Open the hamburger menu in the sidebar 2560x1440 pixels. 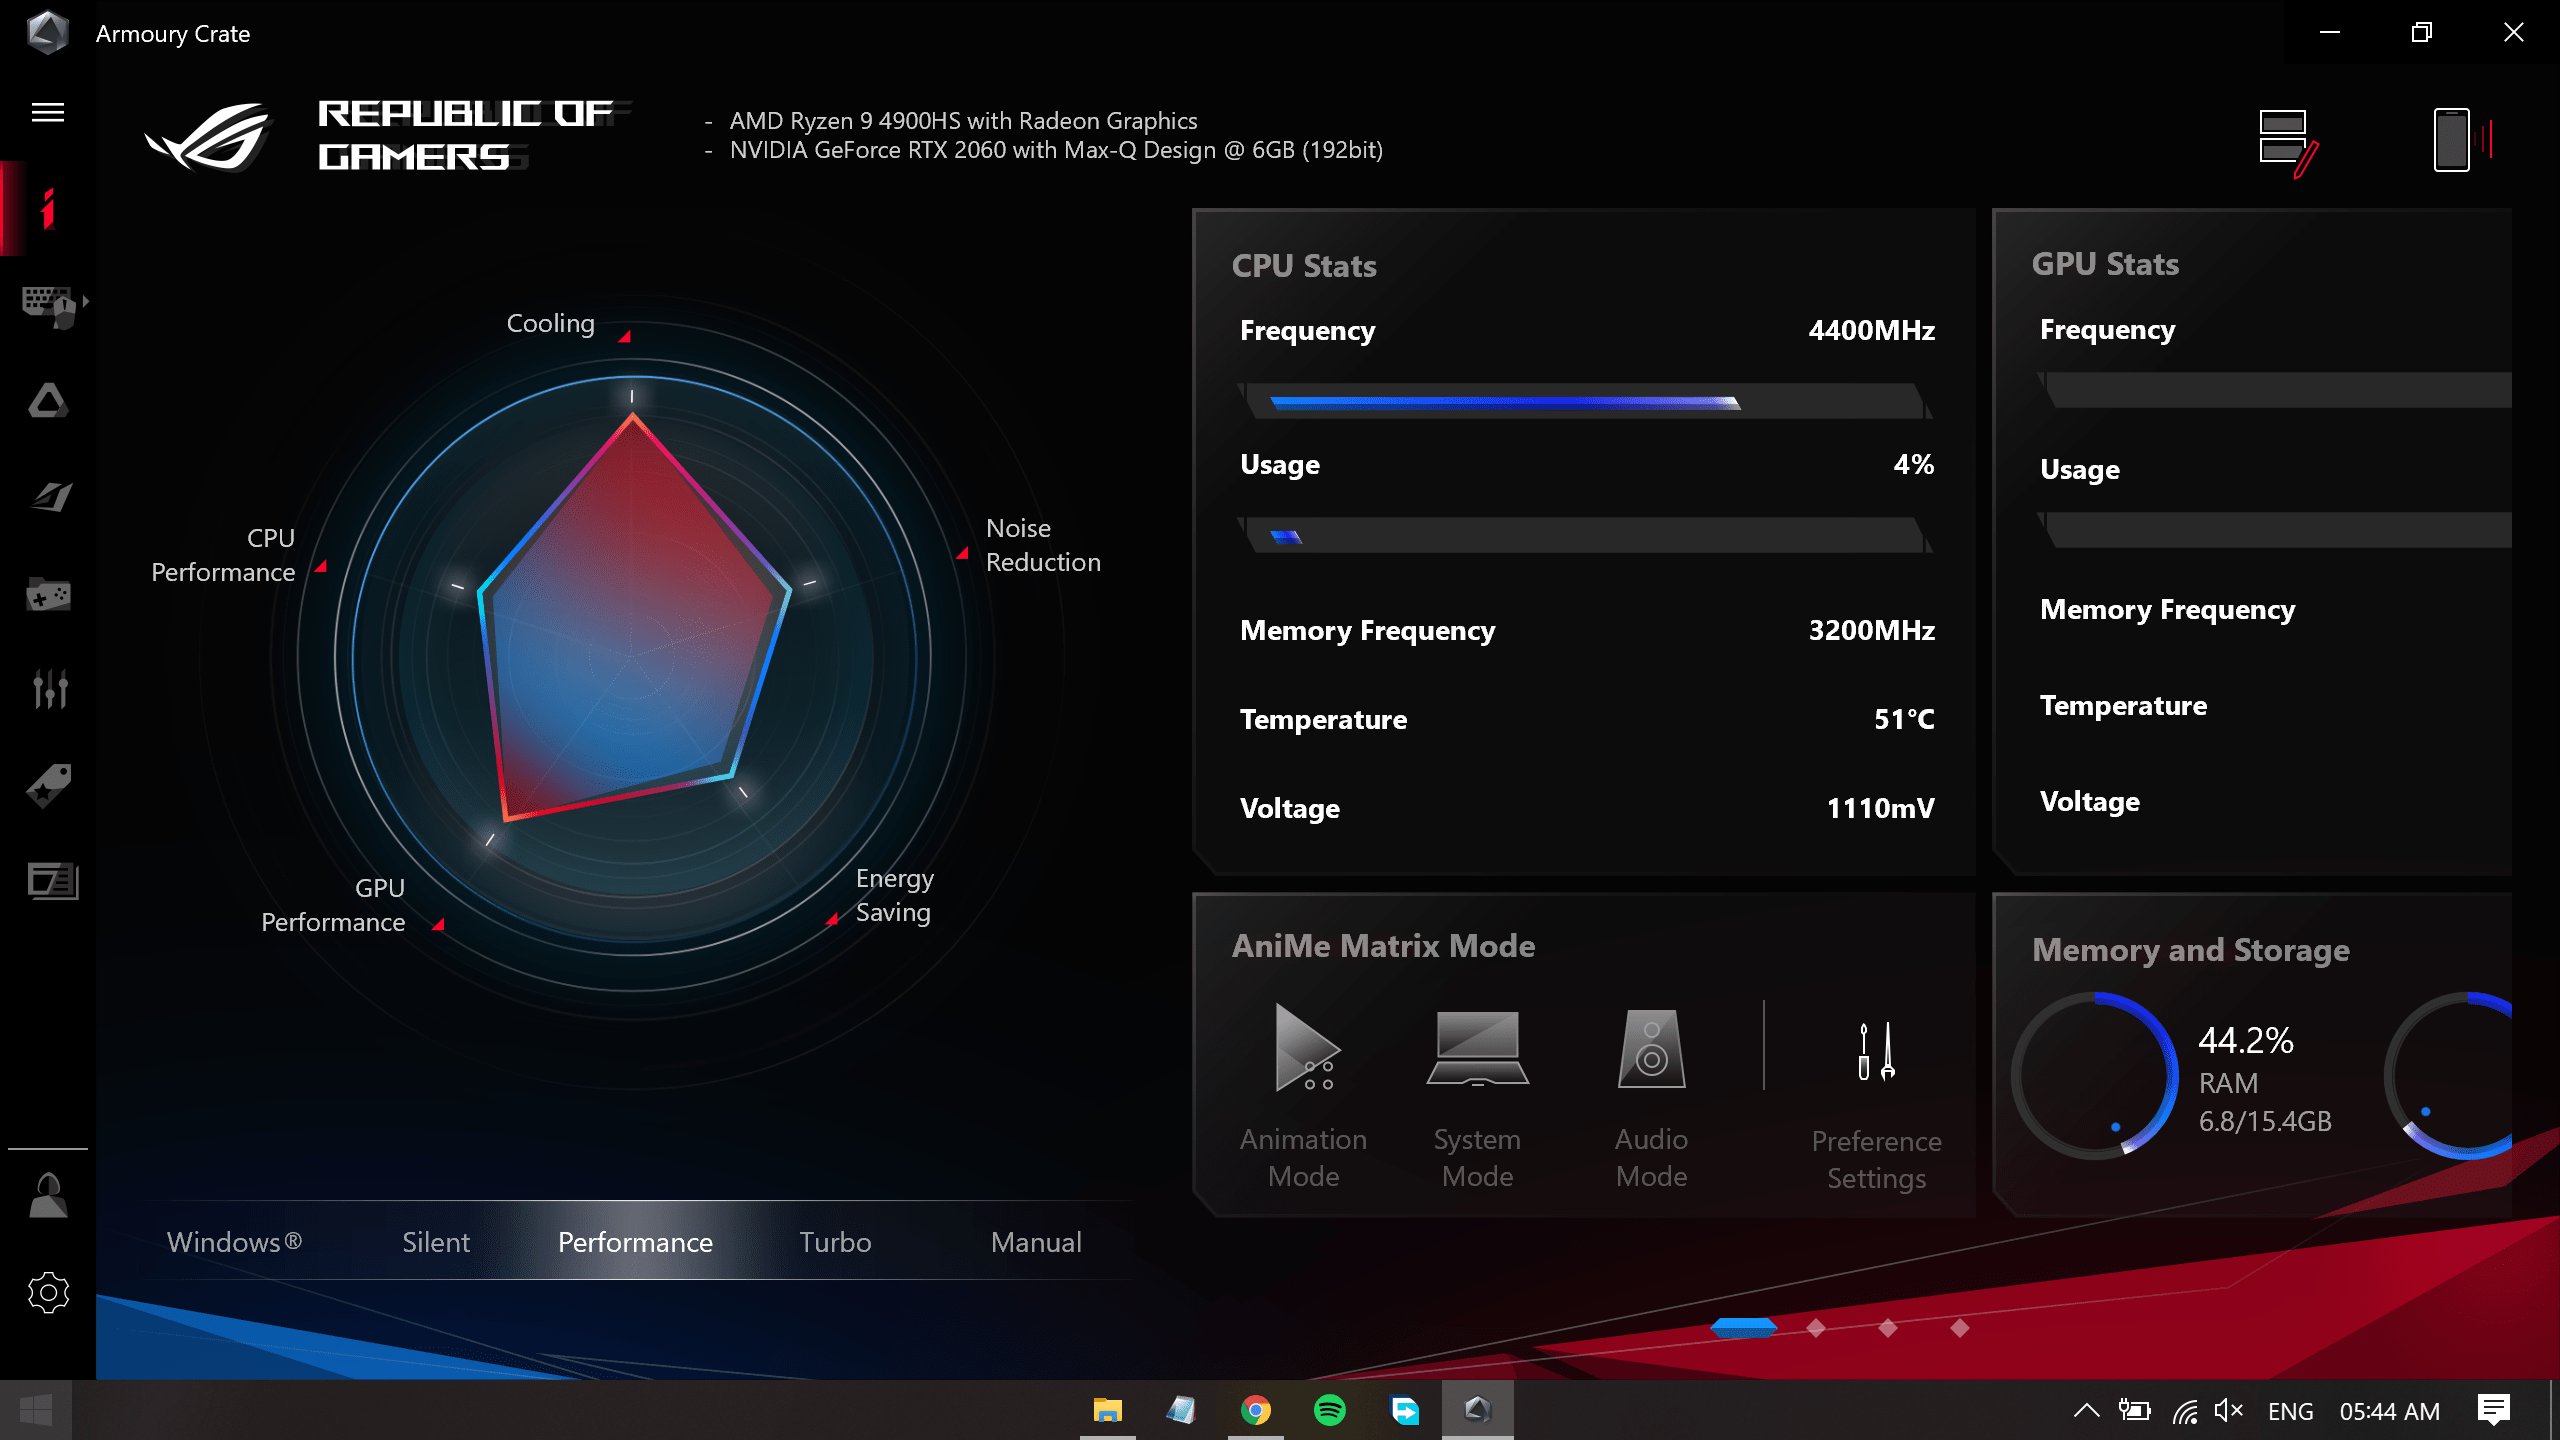point(48,112)
